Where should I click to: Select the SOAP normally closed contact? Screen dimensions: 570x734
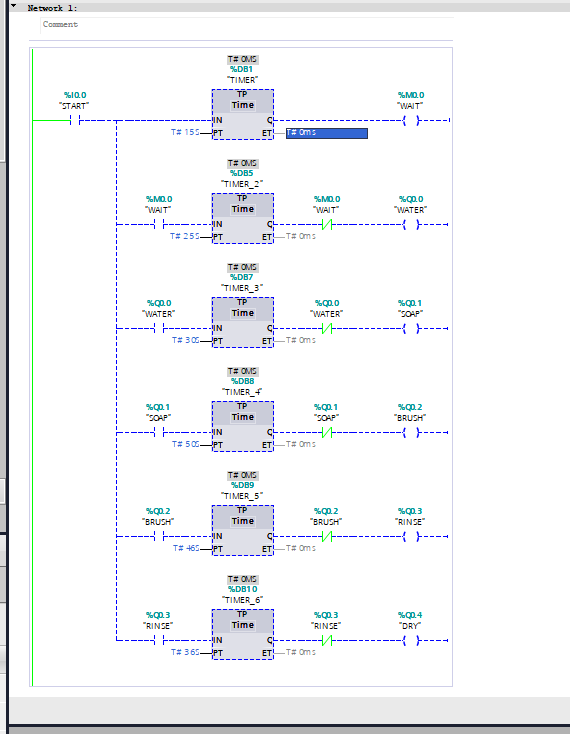tap(327, 433)
